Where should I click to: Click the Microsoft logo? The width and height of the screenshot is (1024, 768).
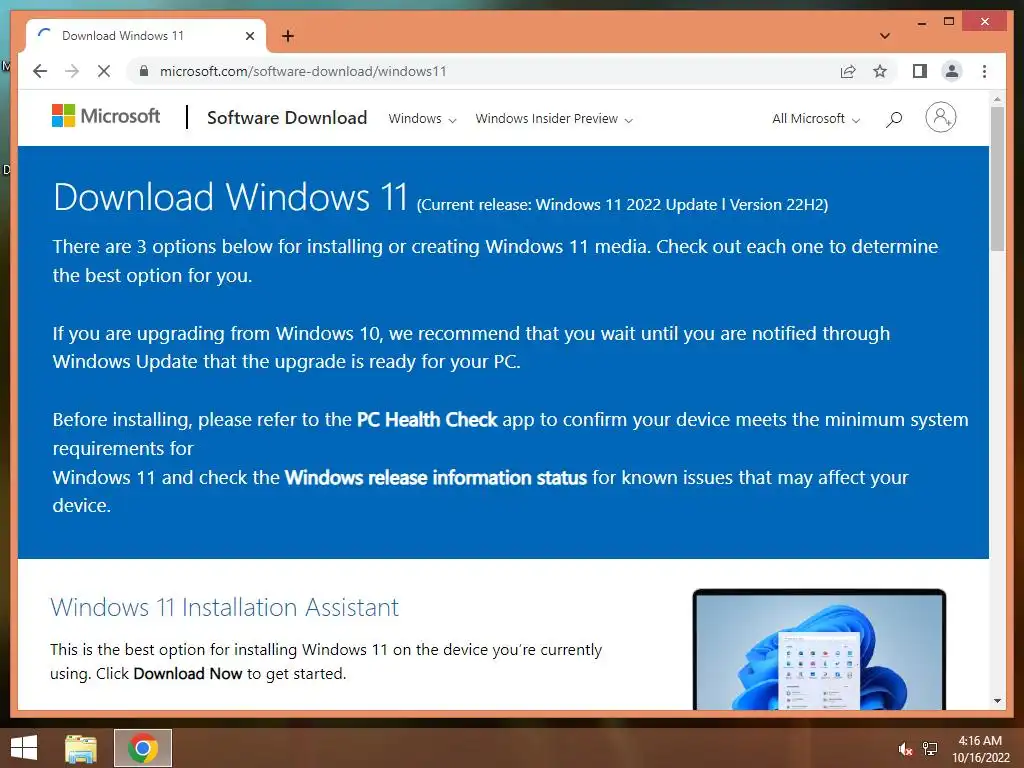[106, 116]
